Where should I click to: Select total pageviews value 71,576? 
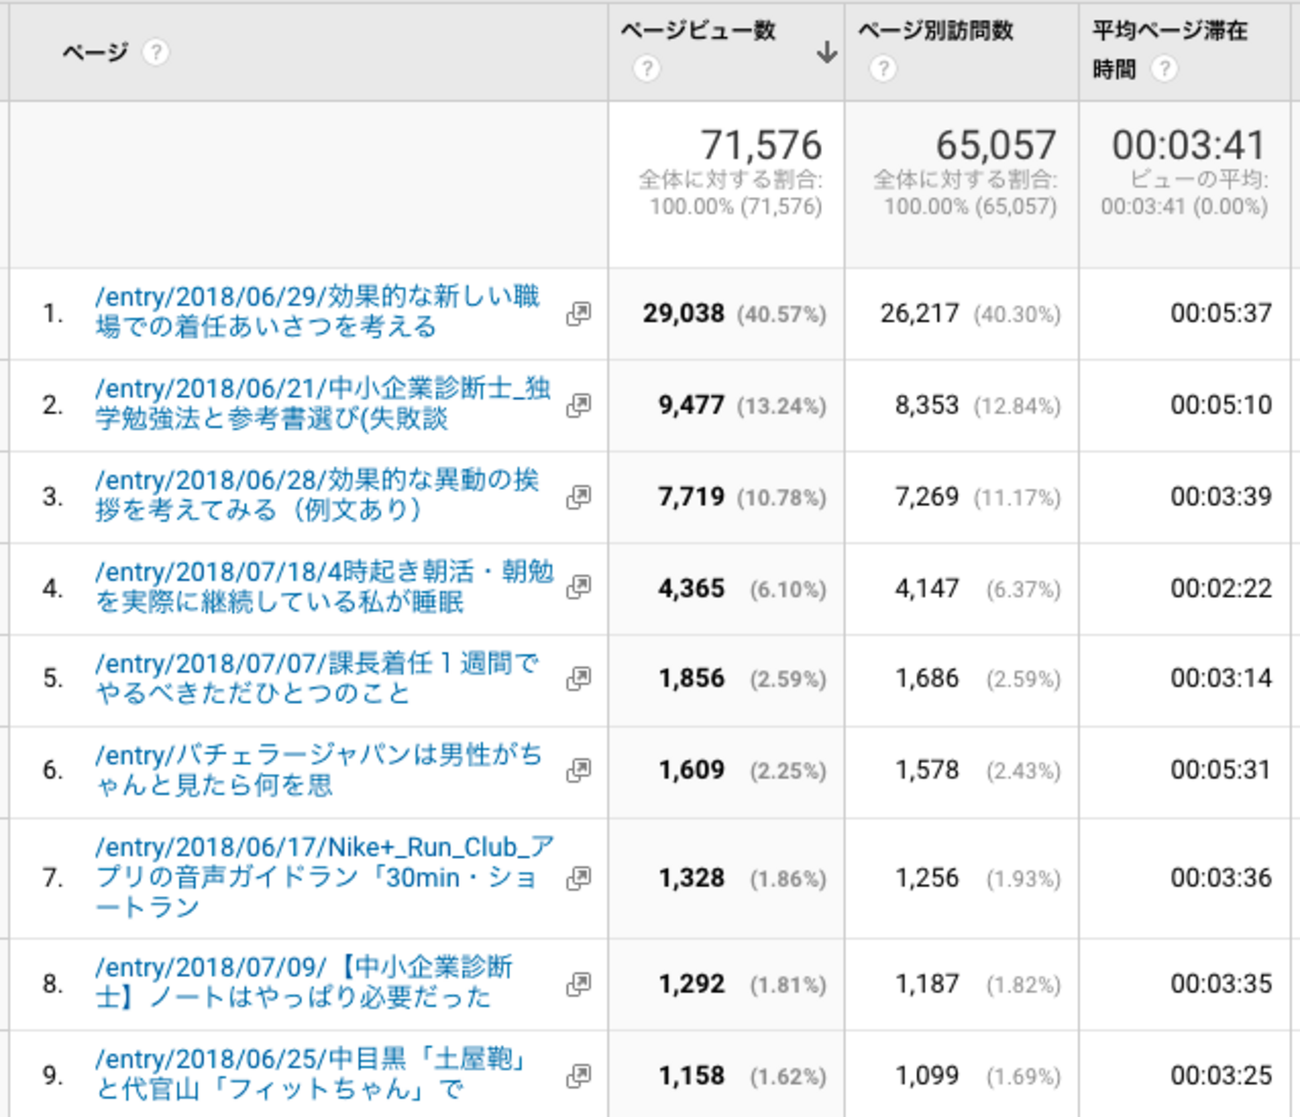pos(761,145)
